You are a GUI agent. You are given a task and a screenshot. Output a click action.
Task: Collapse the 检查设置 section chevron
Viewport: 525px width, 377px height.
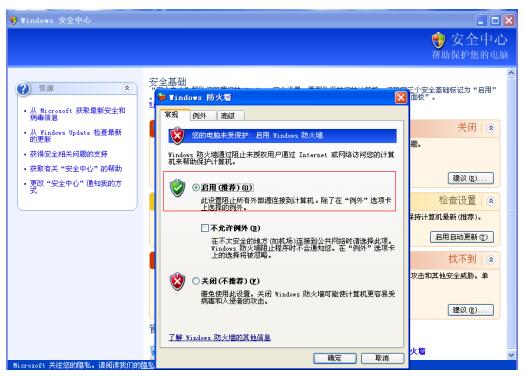click(491, 201)
